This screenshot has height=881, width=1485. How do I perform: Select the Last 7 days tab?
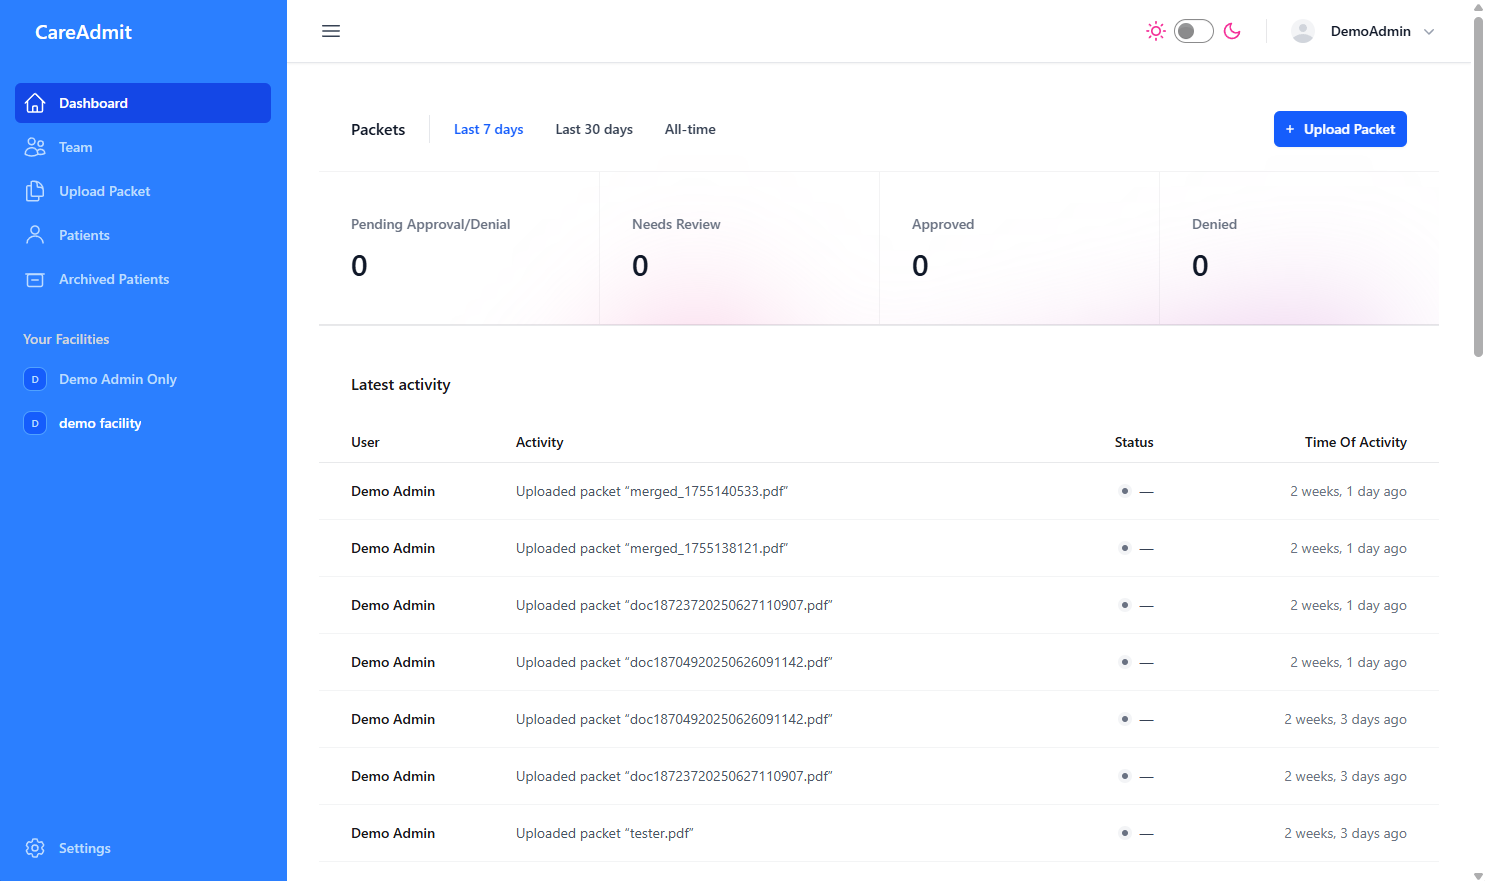click(488, 129)
